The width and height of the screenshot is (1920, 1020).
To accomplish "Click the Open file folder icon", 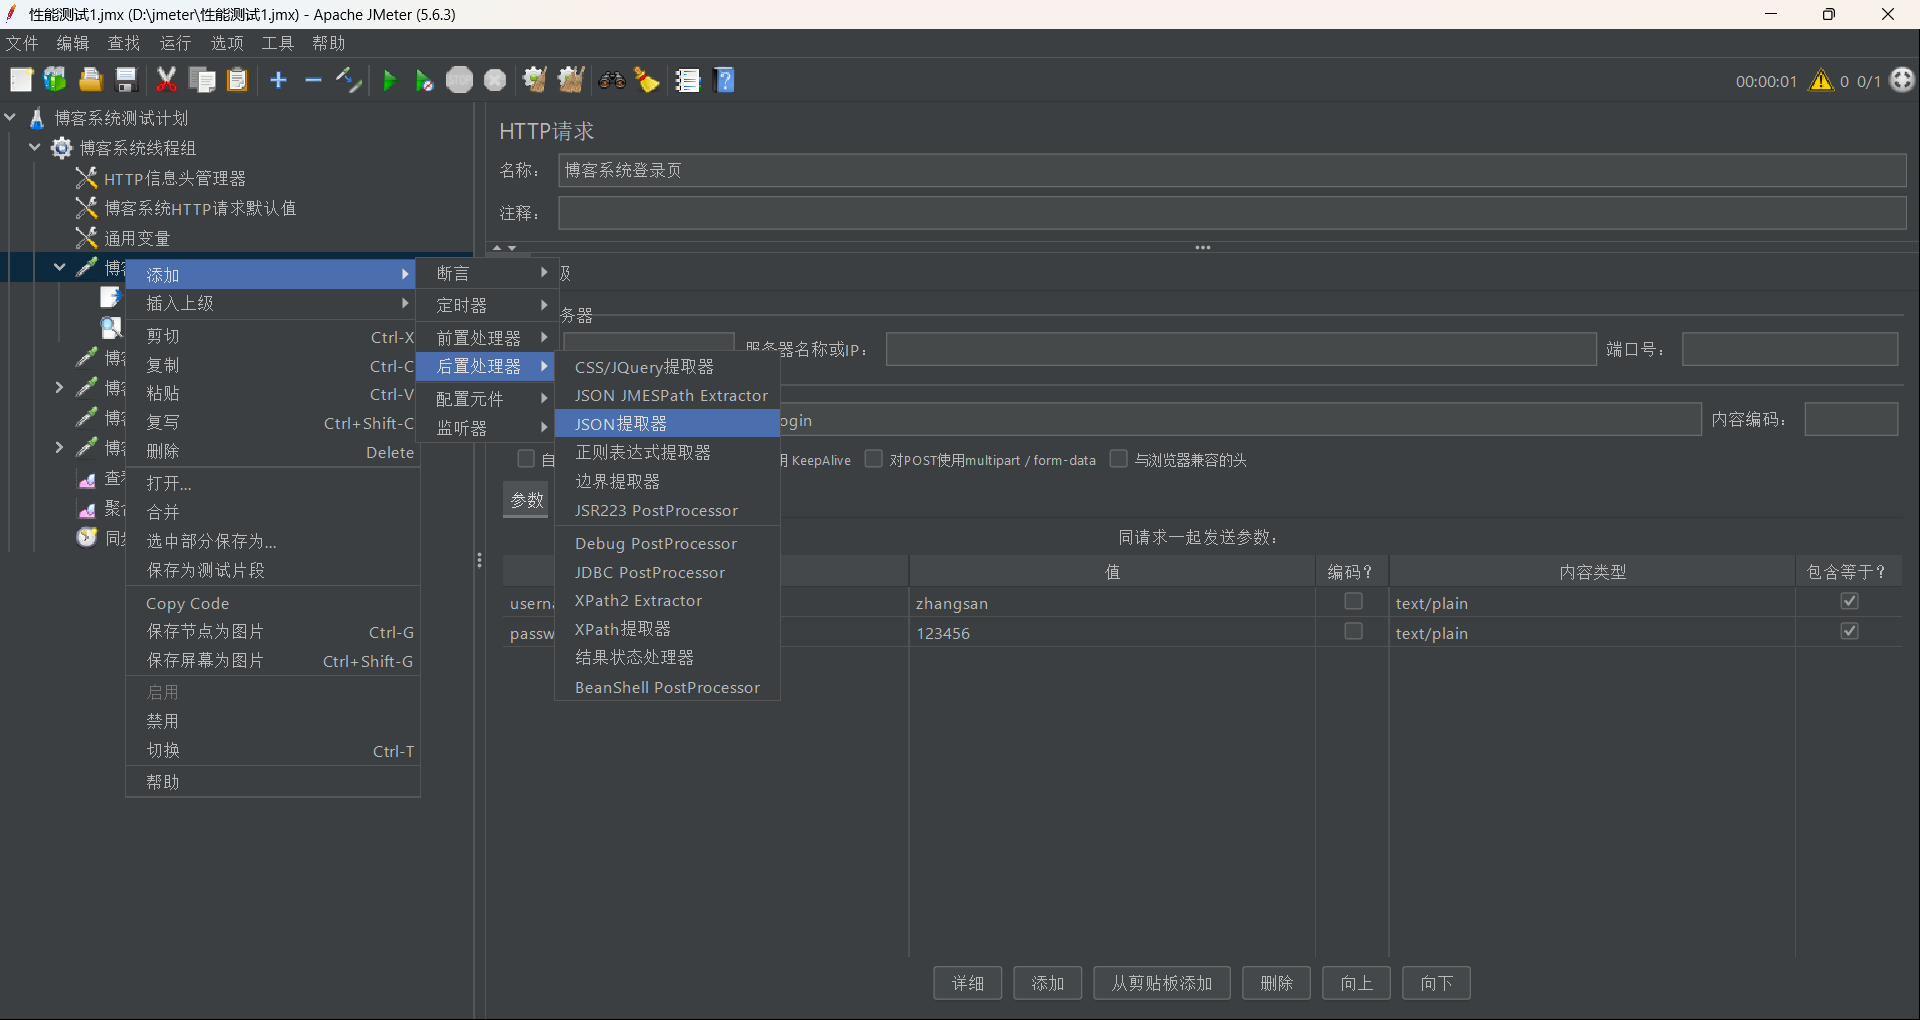I will (x=91, y=80).
